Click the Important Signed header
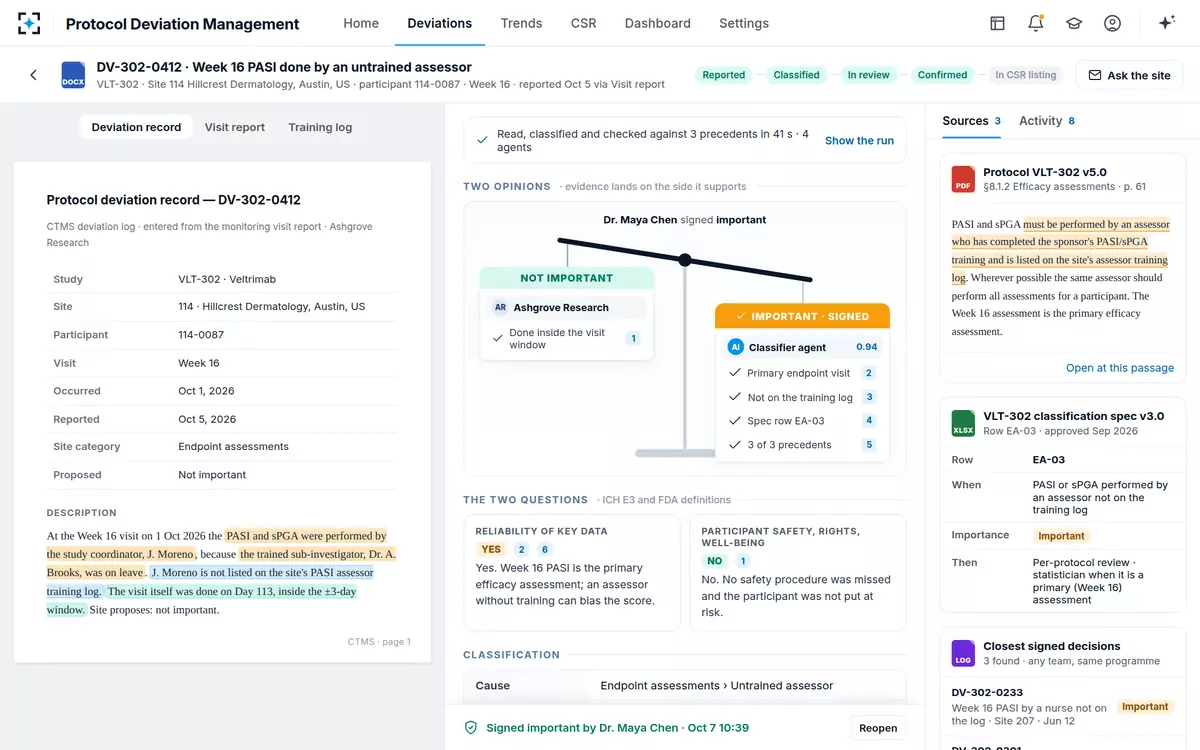This screenshot has height=750, width=1200. (802, 316)
